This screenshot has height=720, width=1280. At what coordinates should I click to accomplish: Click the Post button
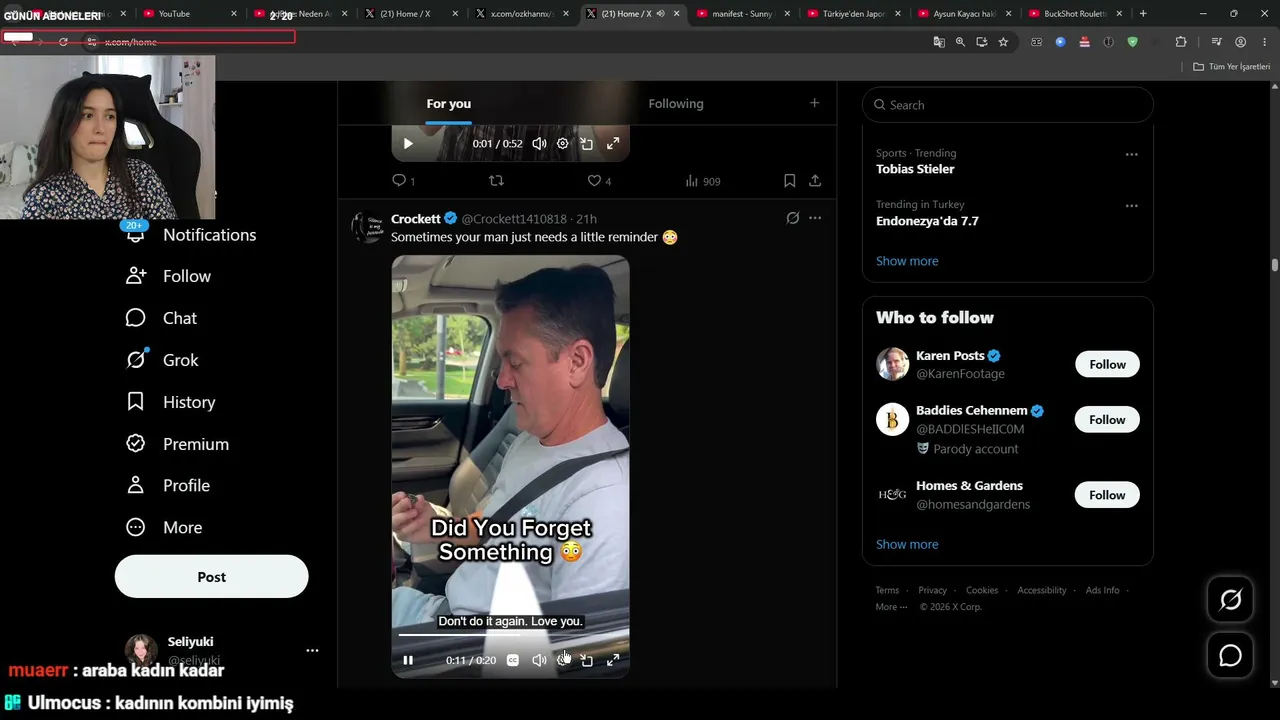pos(211,577)
